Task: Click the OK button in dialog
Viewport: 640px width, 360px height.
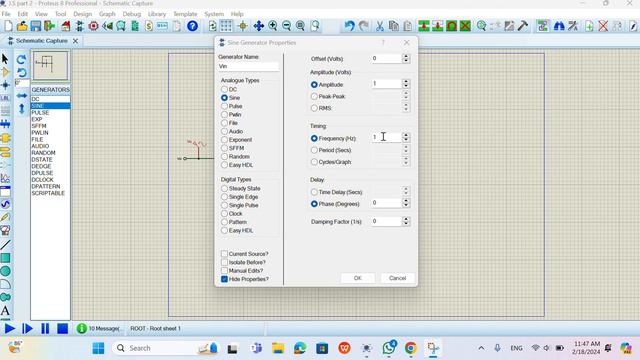Action: tap(358, 278)
